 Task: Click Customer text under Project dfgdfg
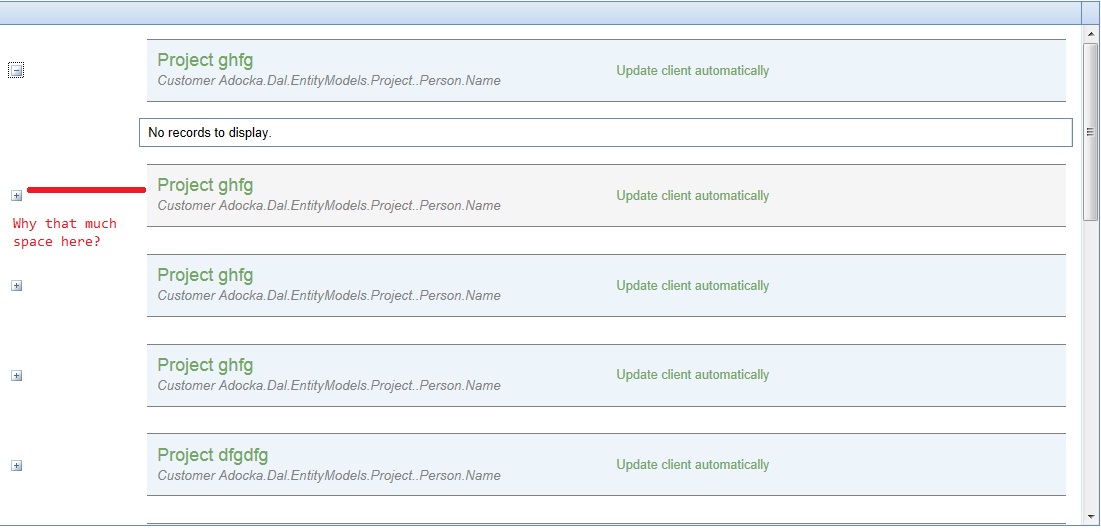(329, 475)
